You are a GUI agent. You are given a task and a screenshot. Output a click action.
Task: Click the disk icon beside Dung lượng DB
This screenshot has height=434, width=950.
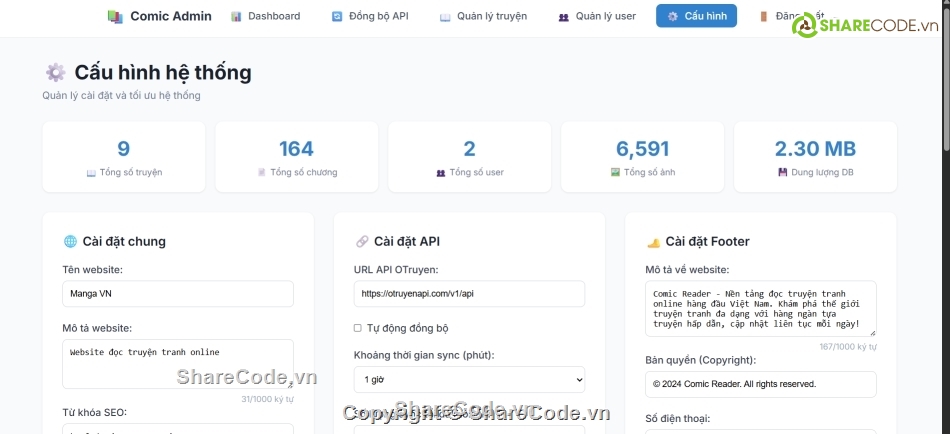pyautogui.click(x=783, y=173)
